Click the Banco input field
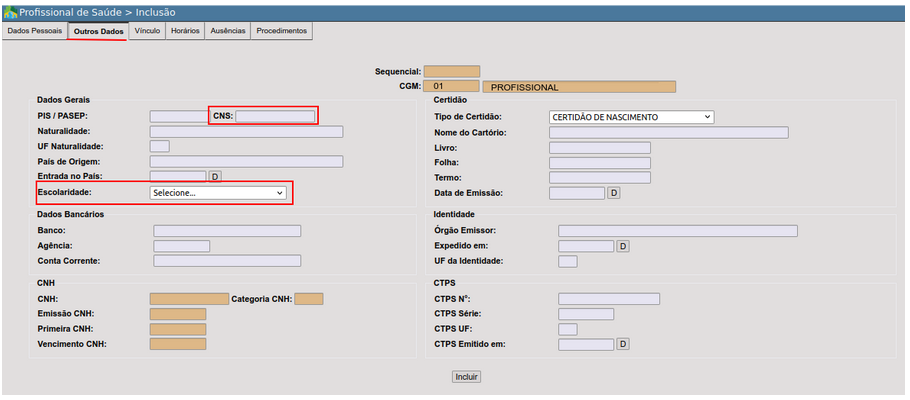Screen dimensions: 910x400 pyautogui.click(x=227, y=231)
